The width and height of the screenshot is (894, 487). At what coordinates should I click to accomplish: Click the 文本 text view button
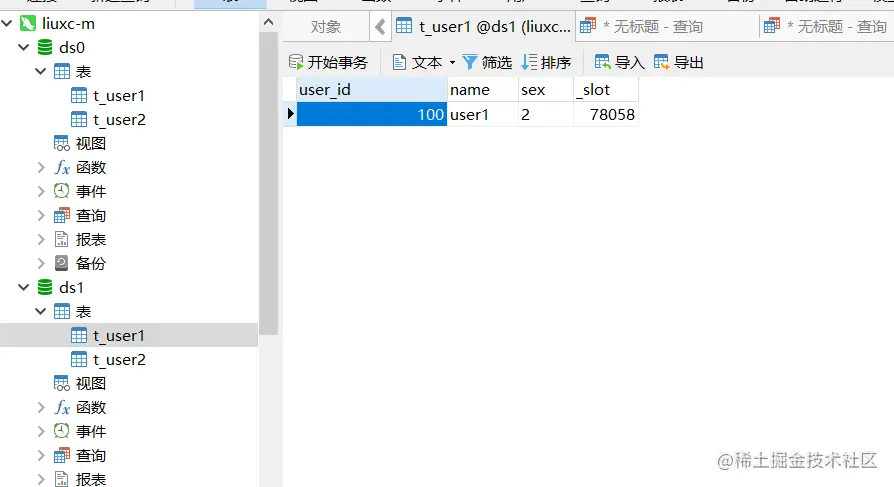[x=417, y=62]
